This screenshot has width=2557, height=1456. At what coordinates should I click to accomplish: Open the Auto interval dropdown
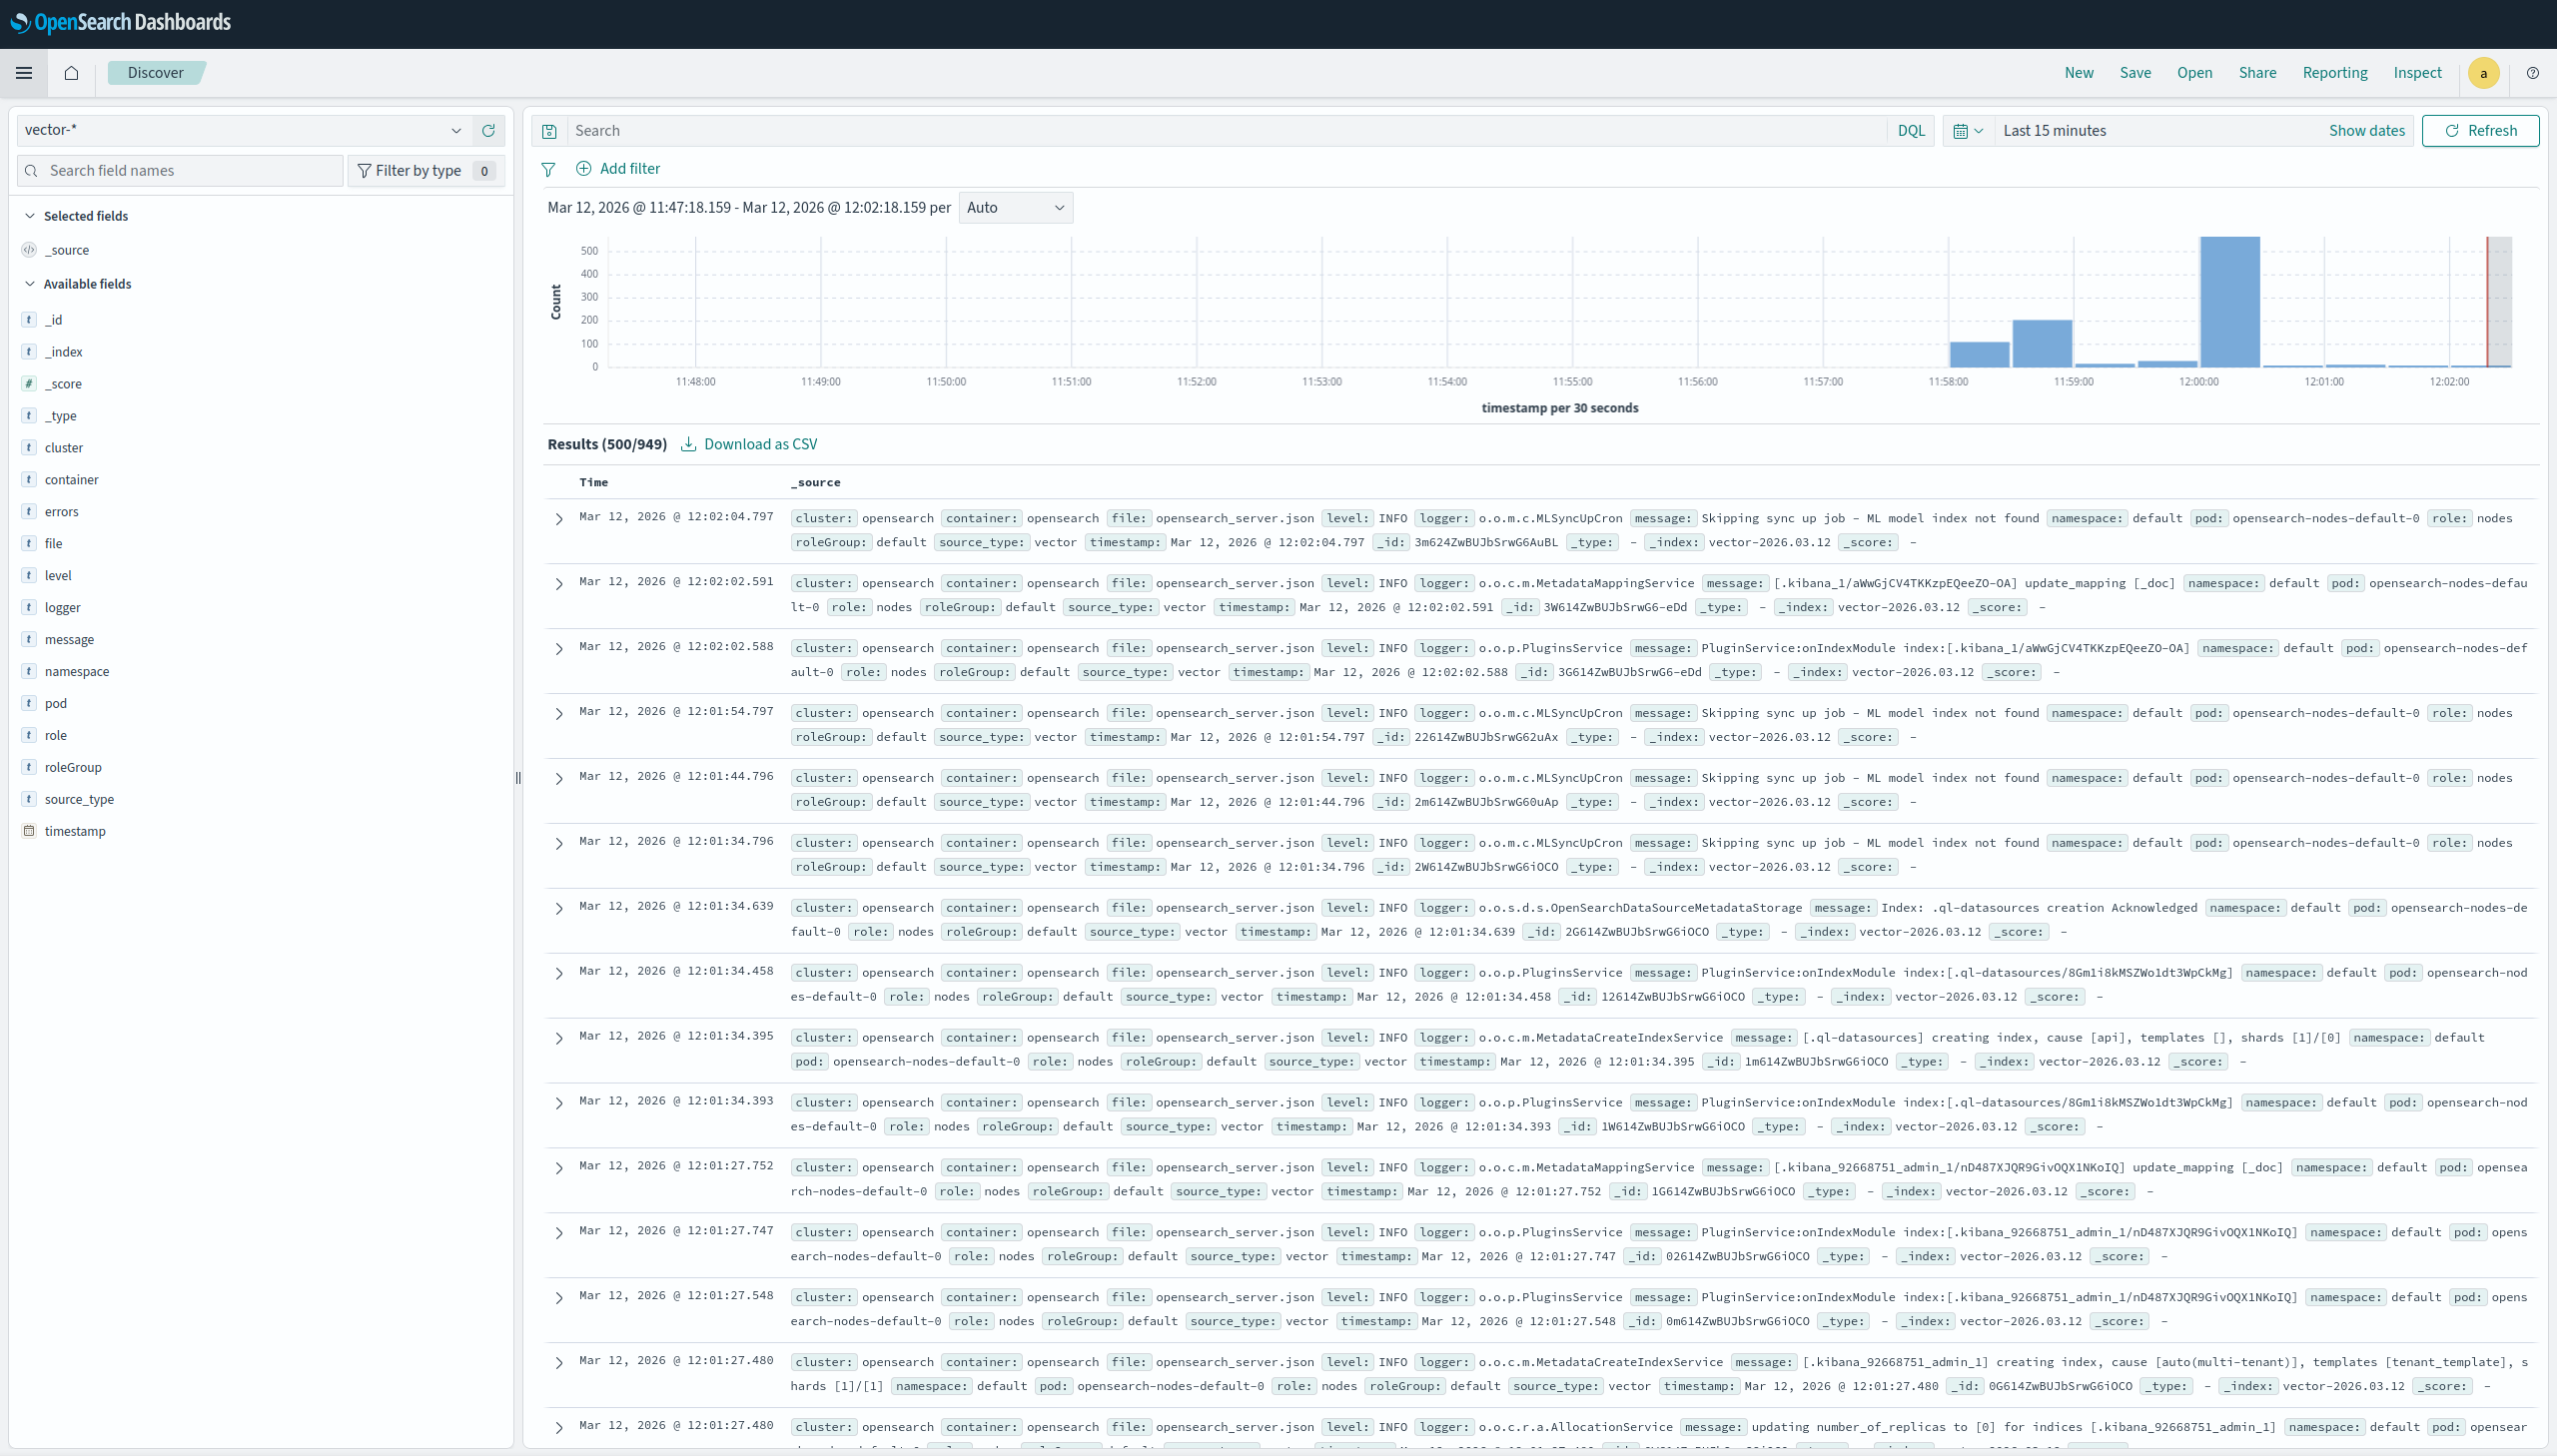click(x=1015, y=207)
